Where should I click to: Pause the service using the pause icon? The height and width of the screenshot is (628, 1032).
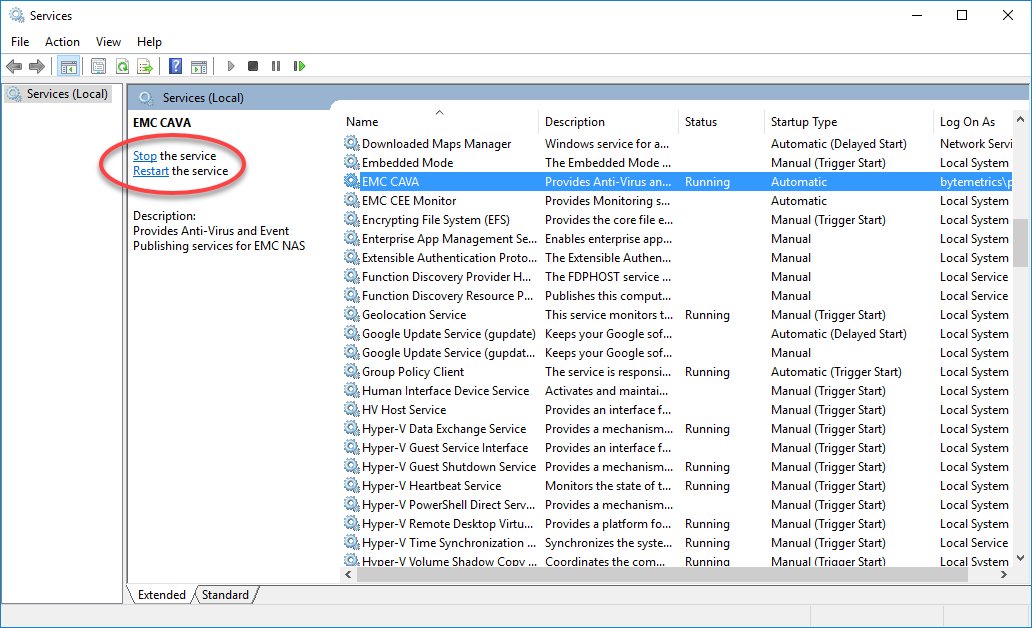[x=276, y=66]
